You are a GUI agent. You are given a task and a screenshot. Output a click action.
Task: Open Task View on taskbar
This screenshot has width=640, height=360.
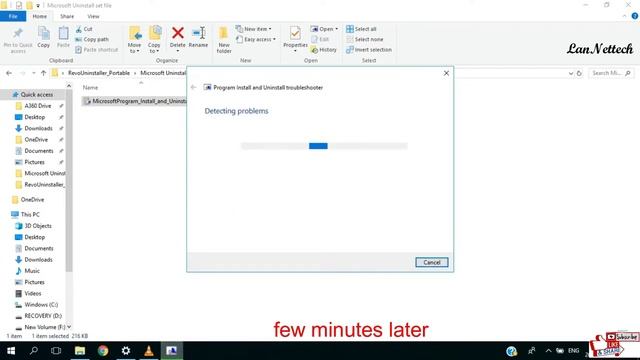(56, 351)
